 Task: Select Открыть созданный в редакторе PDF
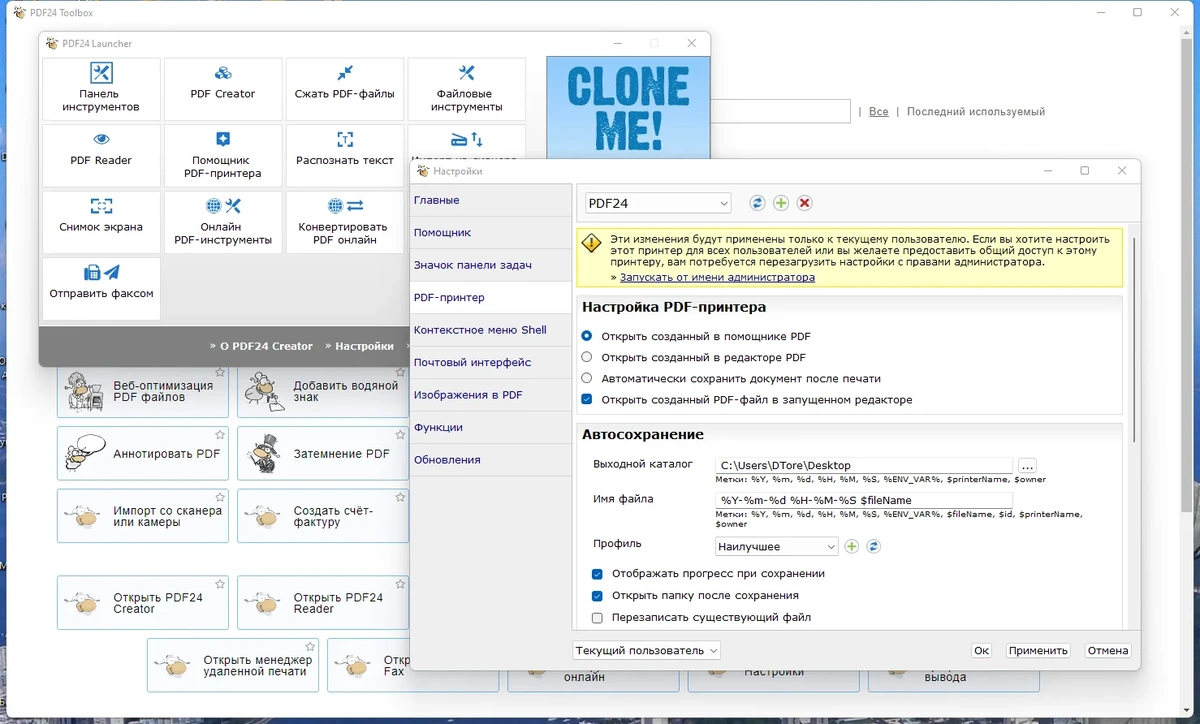587,357
